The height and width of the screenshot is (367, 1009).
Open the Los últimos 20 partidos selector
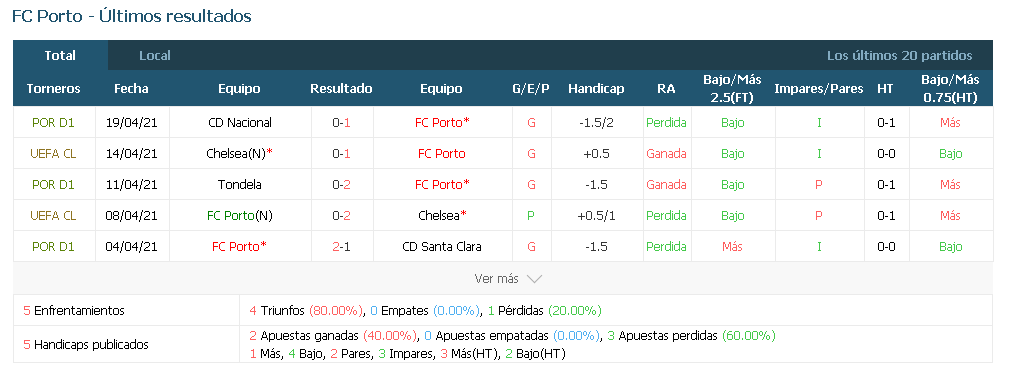pos(900,55)
